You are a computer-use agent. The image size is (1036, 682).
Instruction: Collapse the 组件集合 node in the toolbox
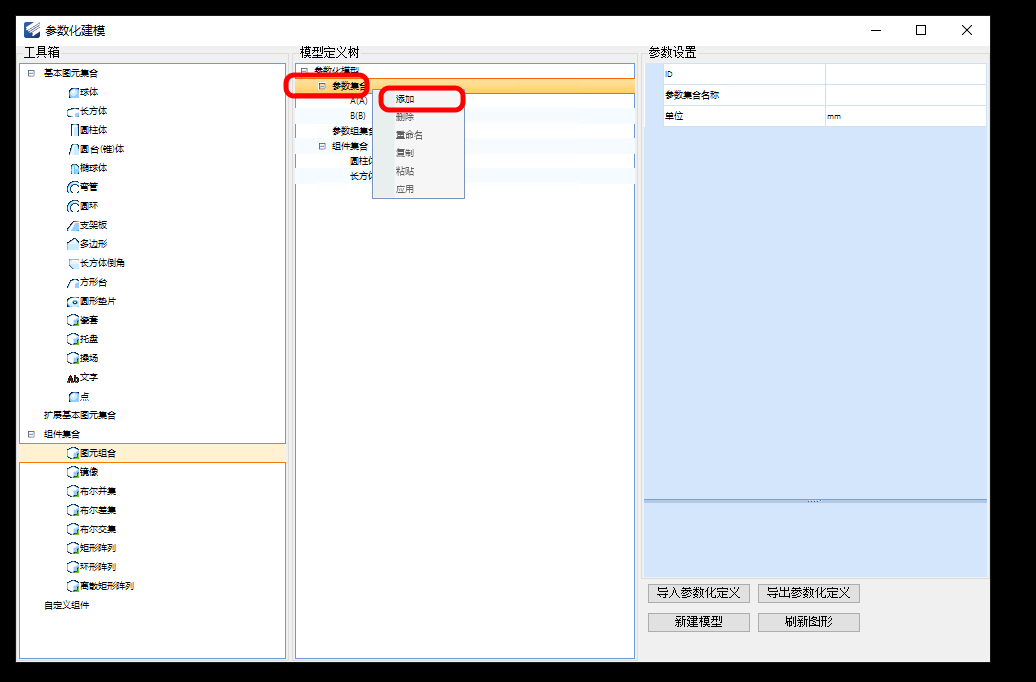coord(31,434)
